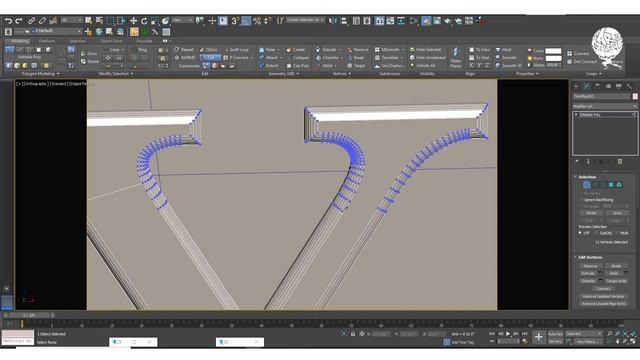Expand the Editable Poly modifier entry
640x360 pixels.
[x=576, y=115]
